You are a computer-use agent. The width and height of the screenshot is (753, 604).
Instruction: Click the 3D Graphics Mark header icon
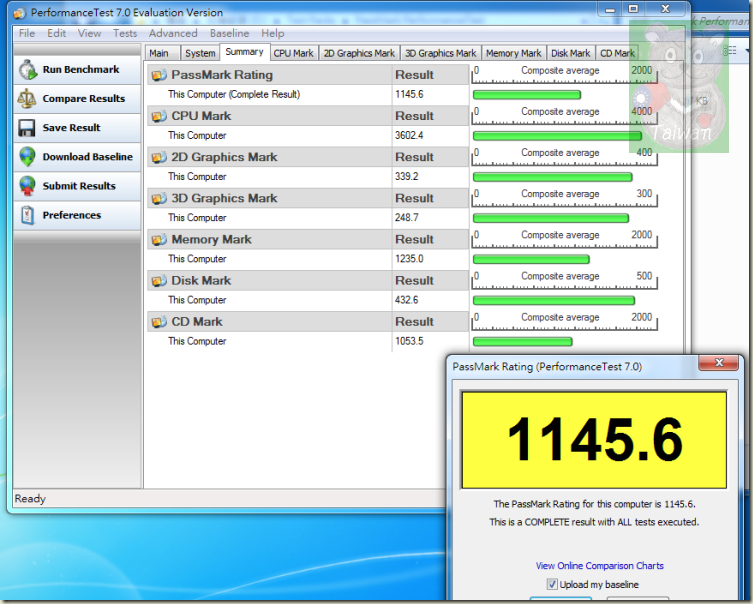click(x=159, y=198)
